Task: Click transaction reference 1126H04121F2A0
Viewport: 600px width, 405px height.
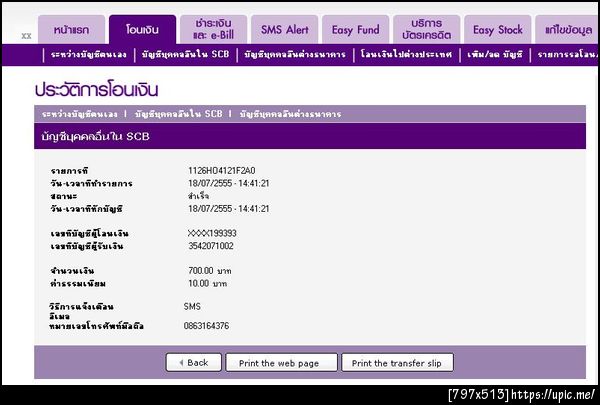Action: [x=222, y=171]
